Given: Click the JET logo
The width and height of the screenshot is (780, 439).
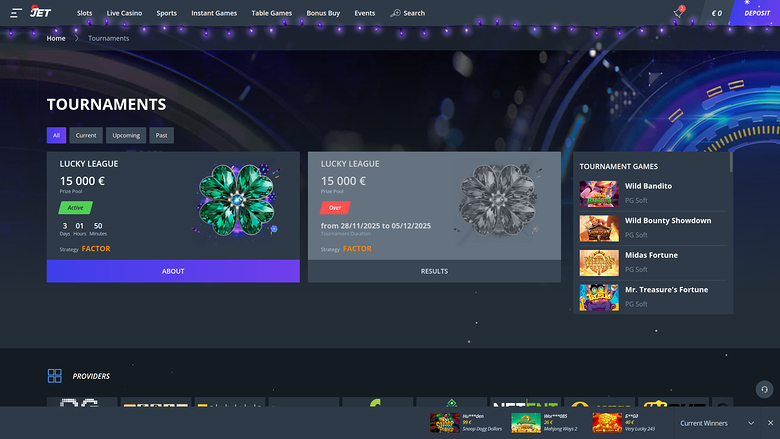Looking at the screenshot, I should coord(40,12).
